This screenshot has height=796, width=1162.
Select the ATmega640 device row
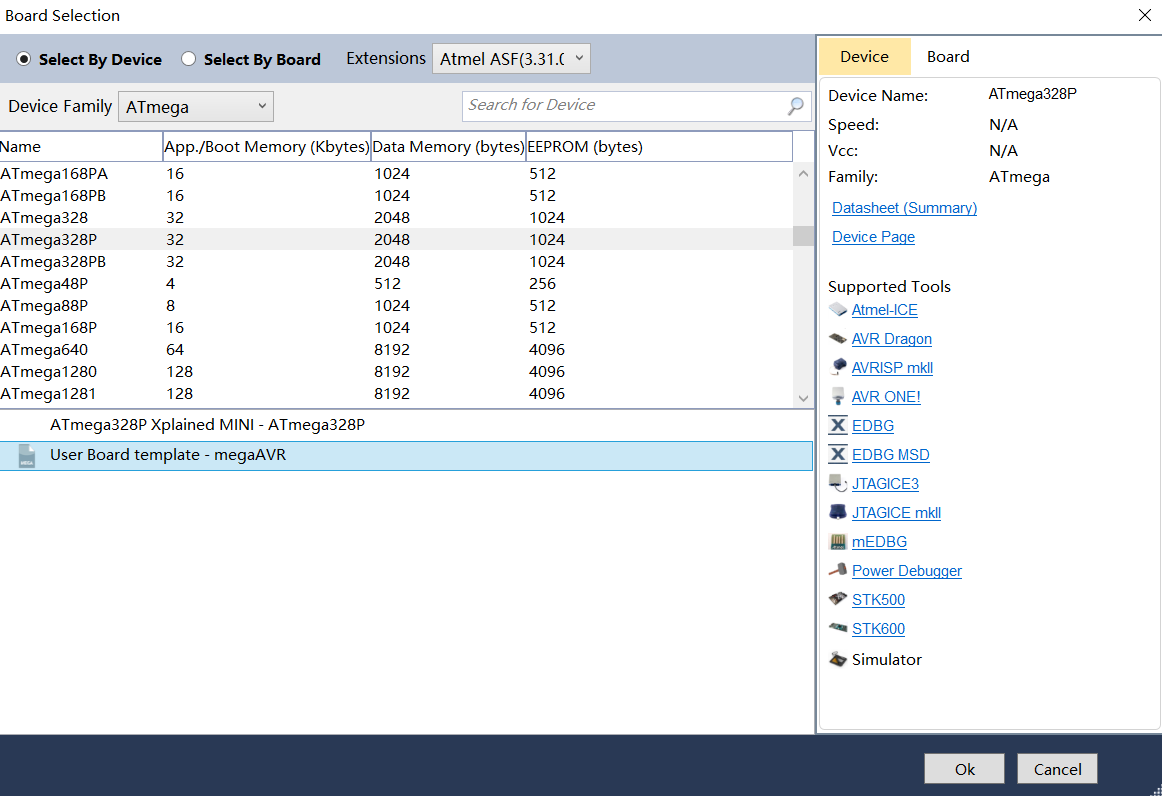396,350
